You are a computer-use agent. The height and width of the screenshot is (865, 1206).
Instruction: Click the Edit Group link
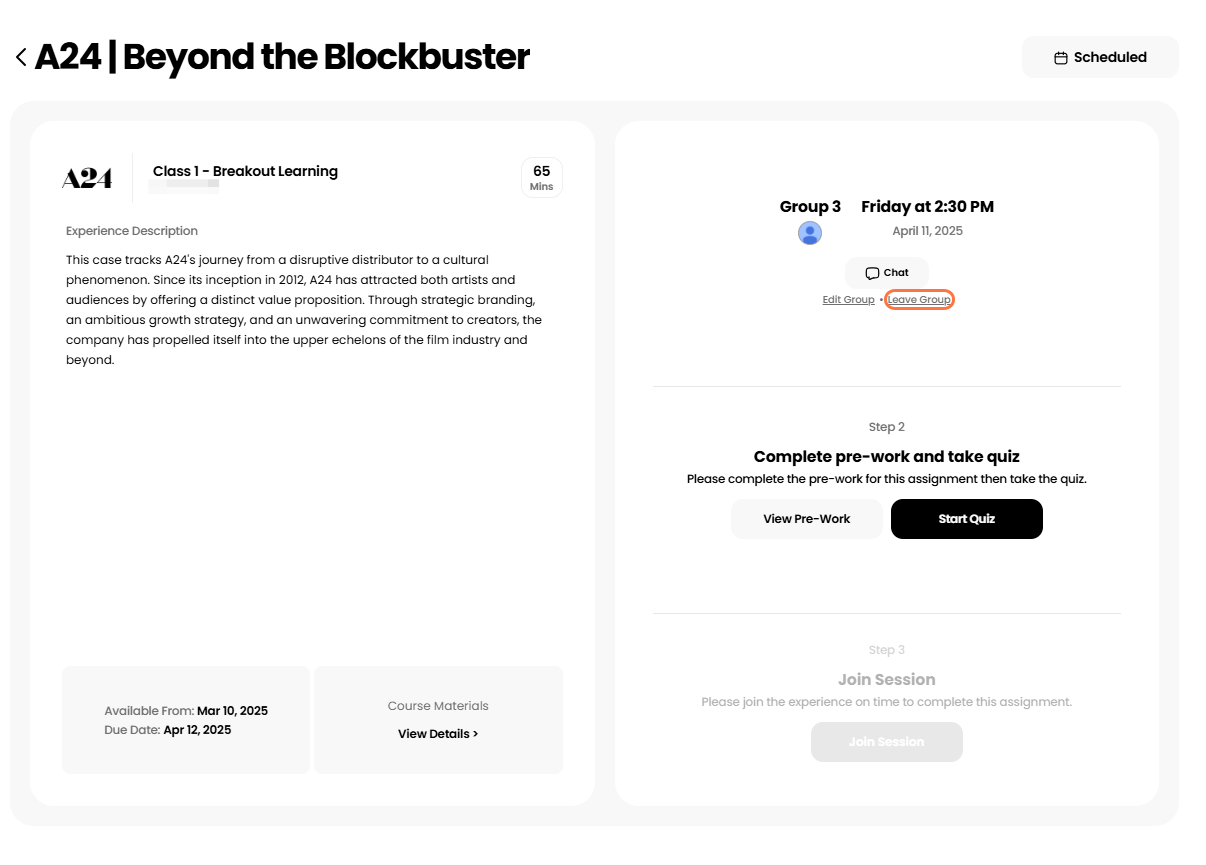[848, 300]
